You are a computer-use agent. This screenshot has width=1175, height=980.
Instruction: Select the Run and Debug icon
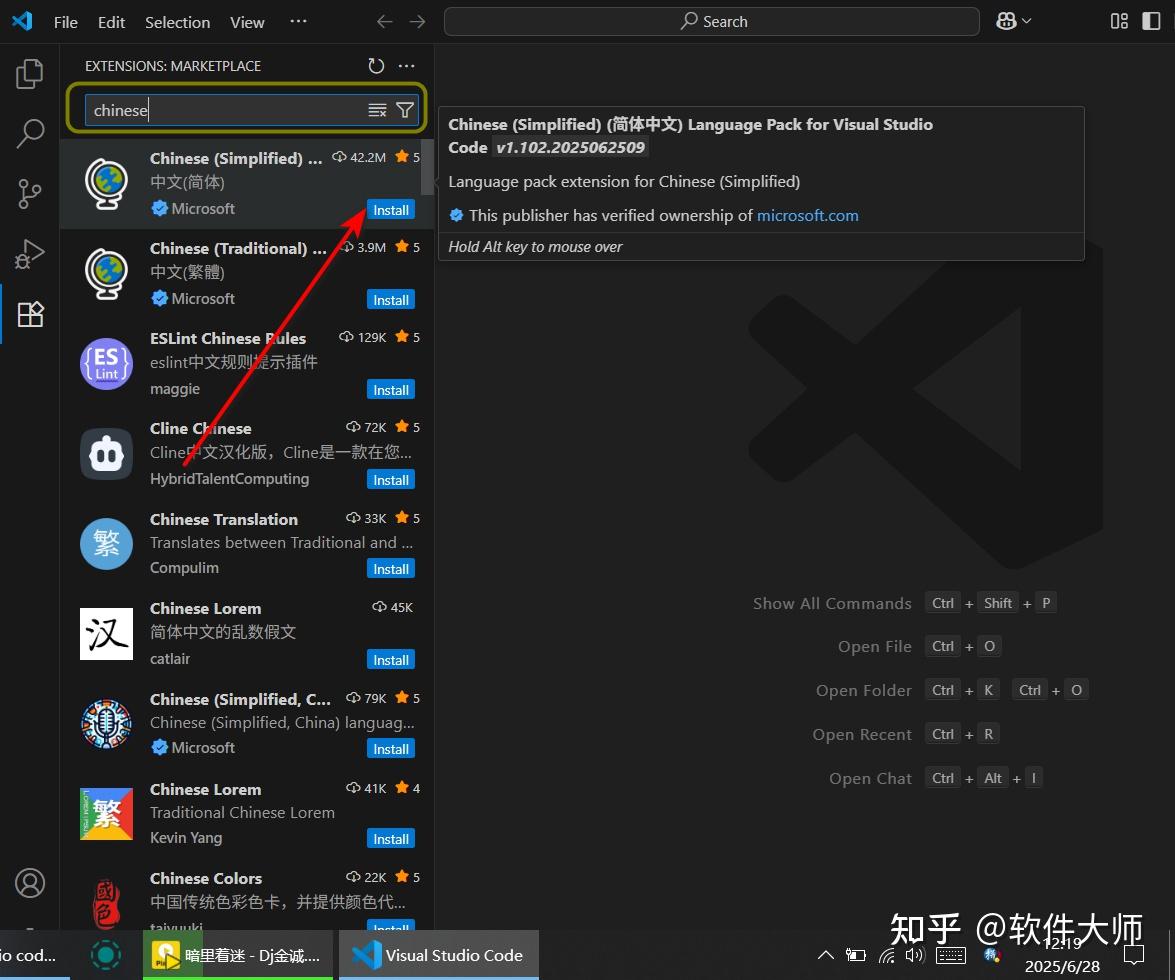[29, 253]
